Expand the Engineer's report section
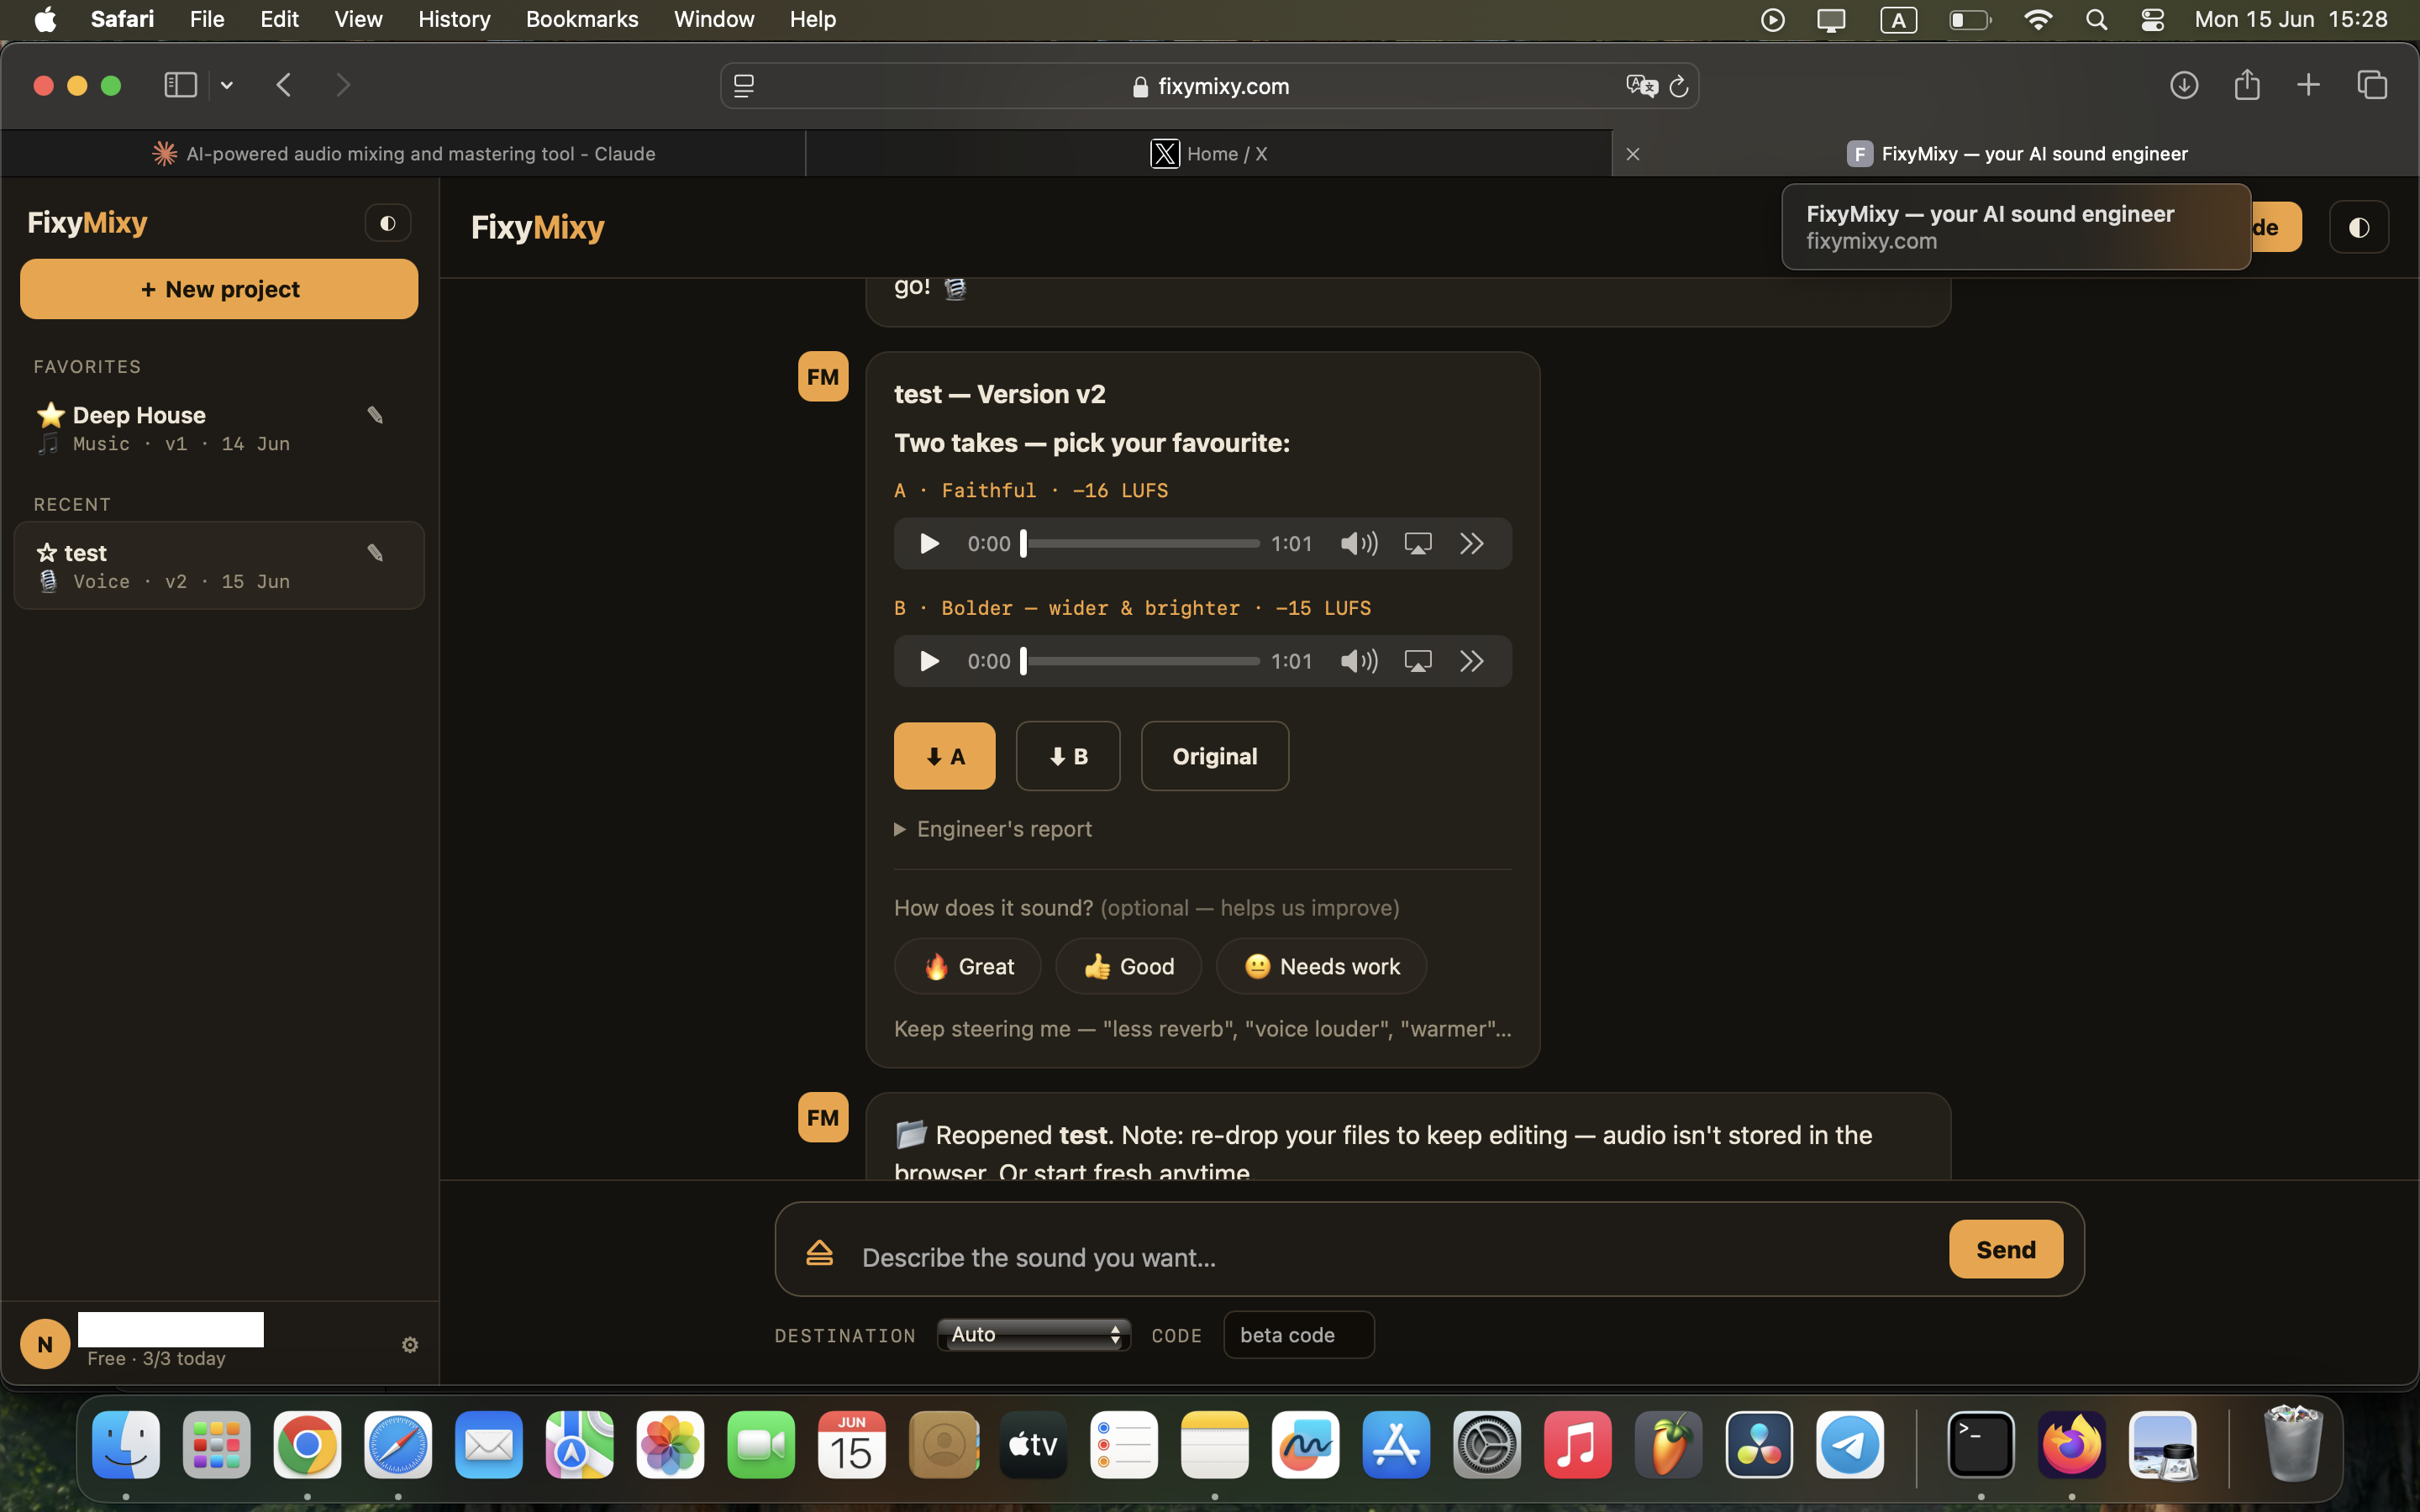 coord(993,829)
